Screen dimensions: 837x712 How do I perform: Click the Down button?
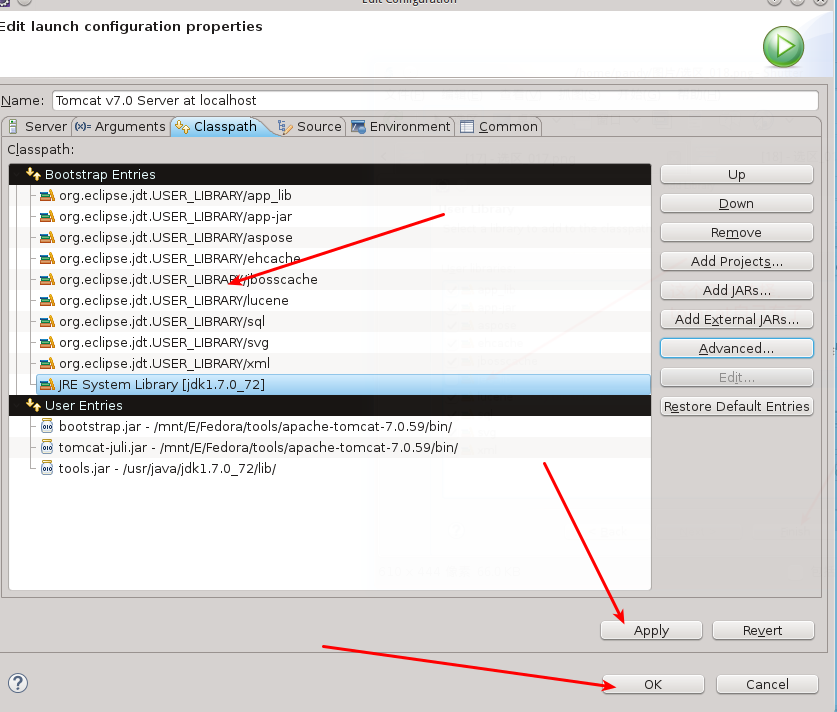pos(737,203)
